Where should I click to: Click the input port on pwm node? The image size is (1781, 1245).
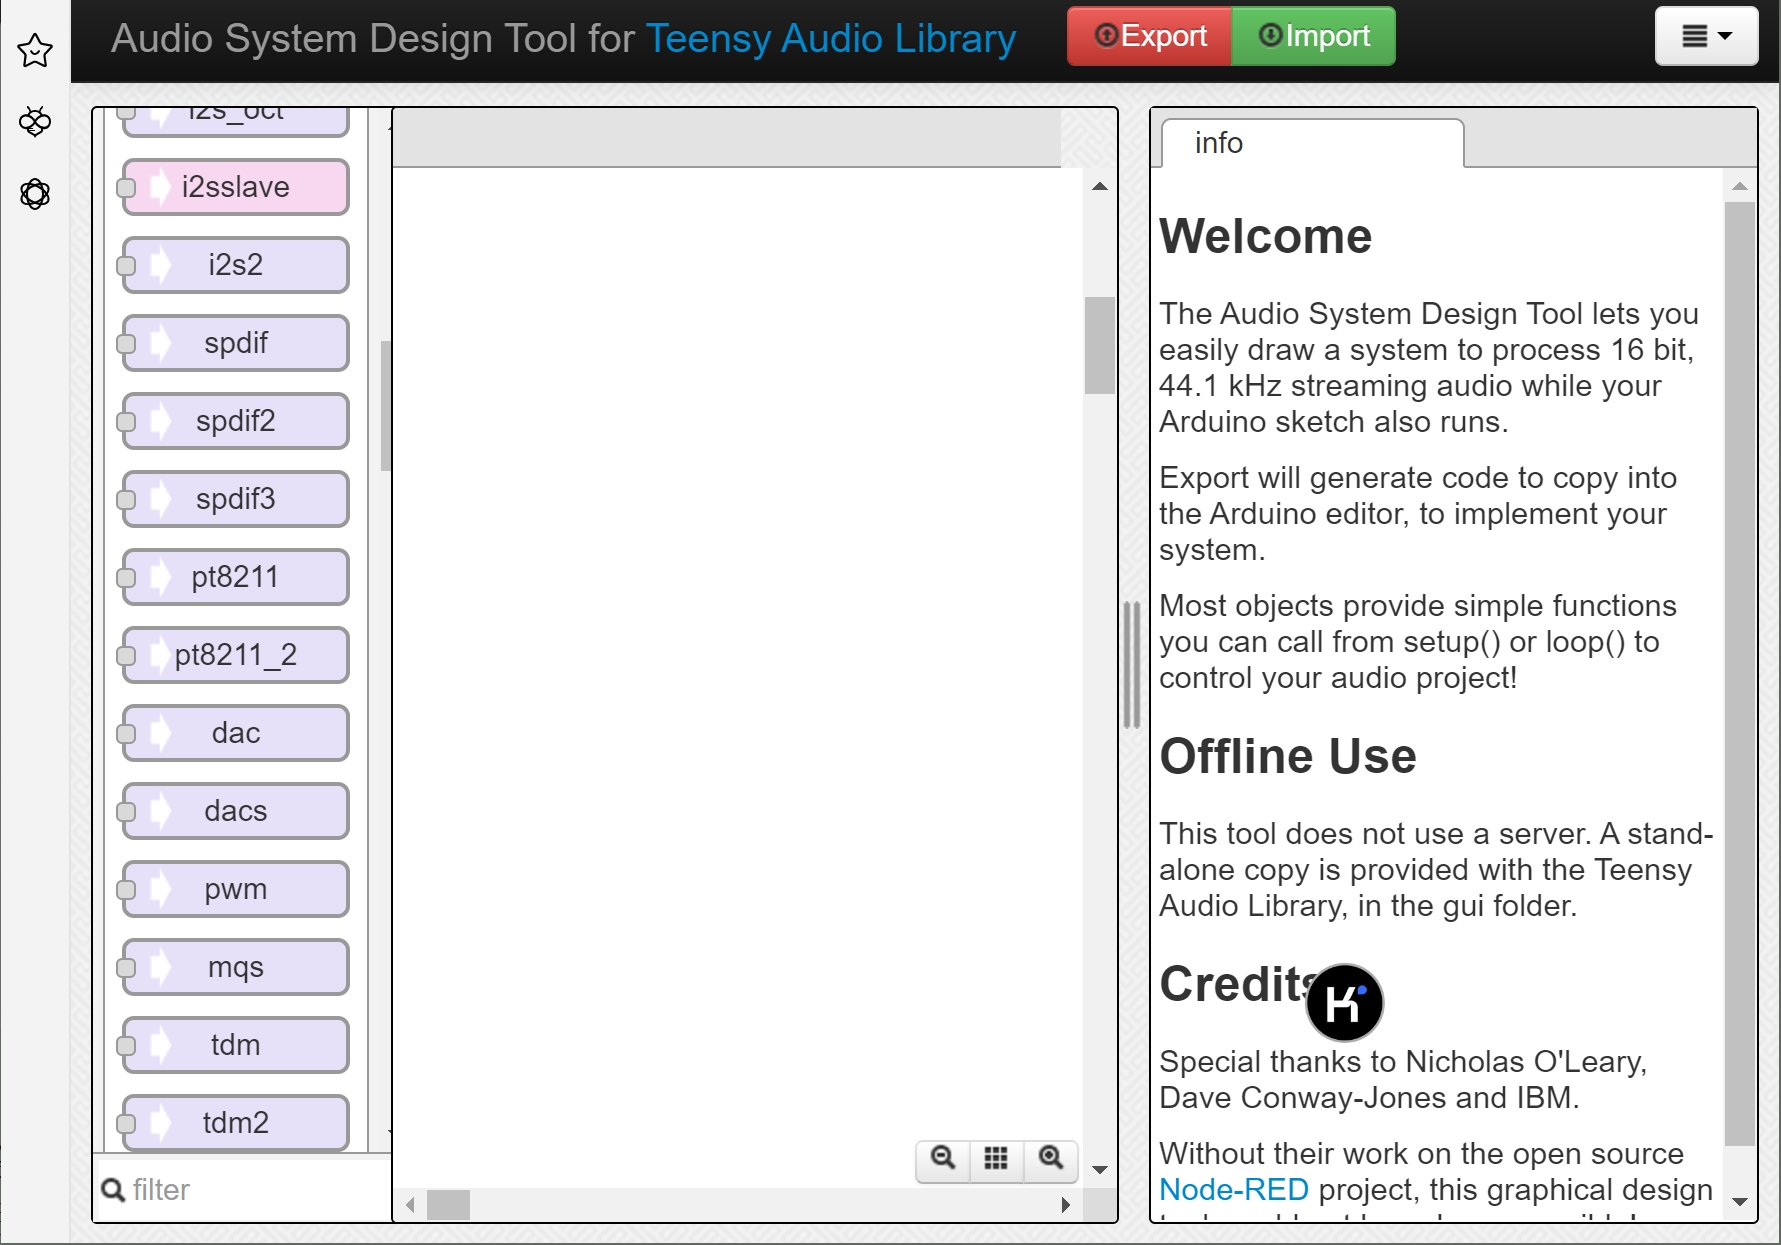click(x=127, y=889)
